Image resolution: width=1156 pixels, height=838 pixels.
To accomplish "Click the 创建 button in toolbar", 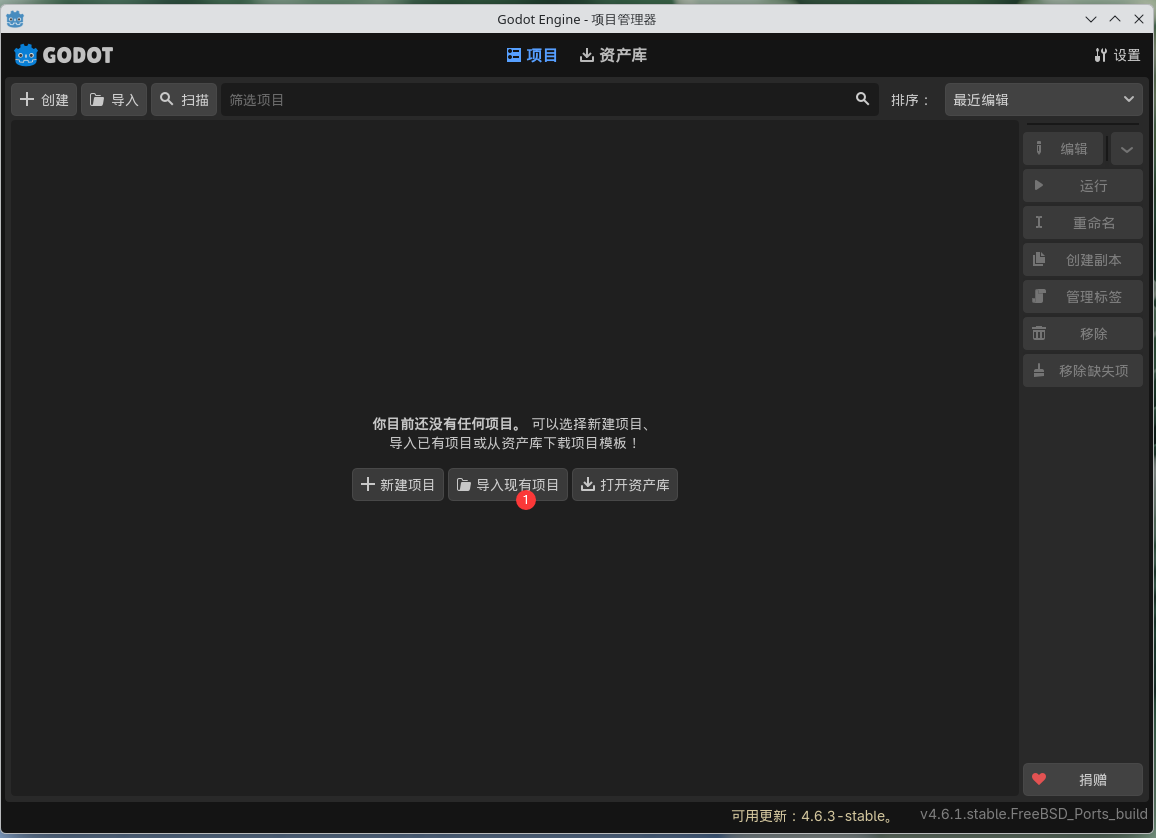I will coord(44,99).
